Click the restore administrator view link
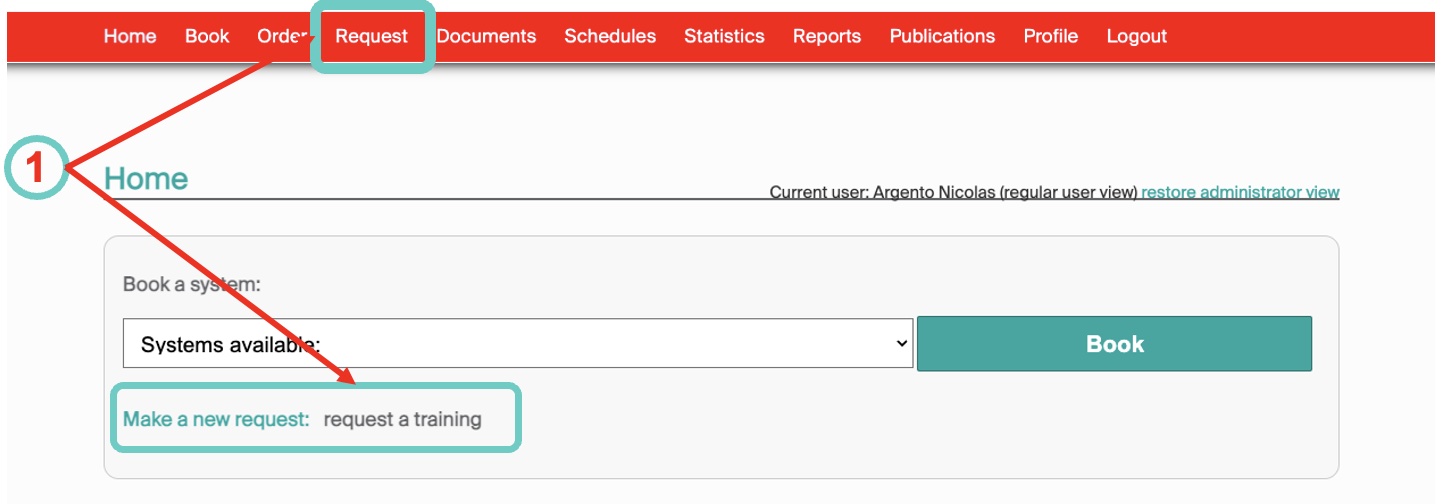The image size is (1444, 504). pos(1240,192)
